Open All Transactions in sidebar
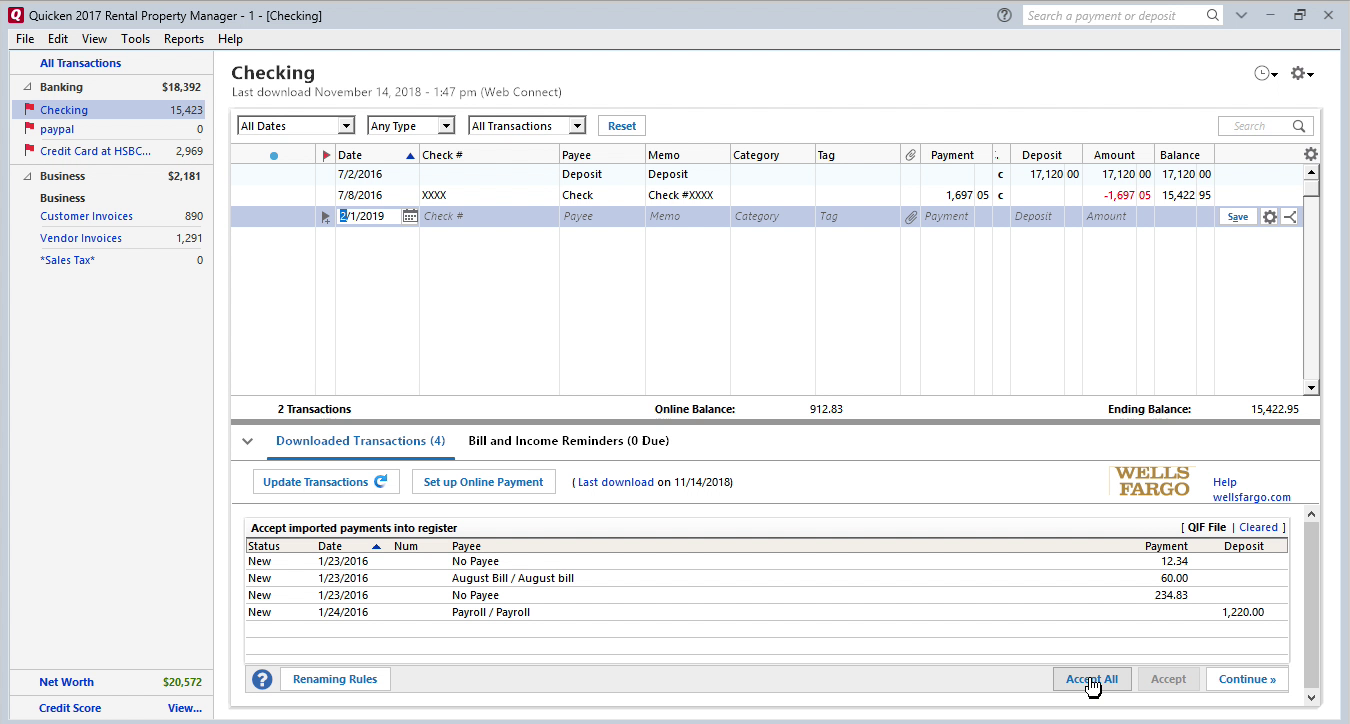Screen dimensions: 1350x724 coord(80,63)
